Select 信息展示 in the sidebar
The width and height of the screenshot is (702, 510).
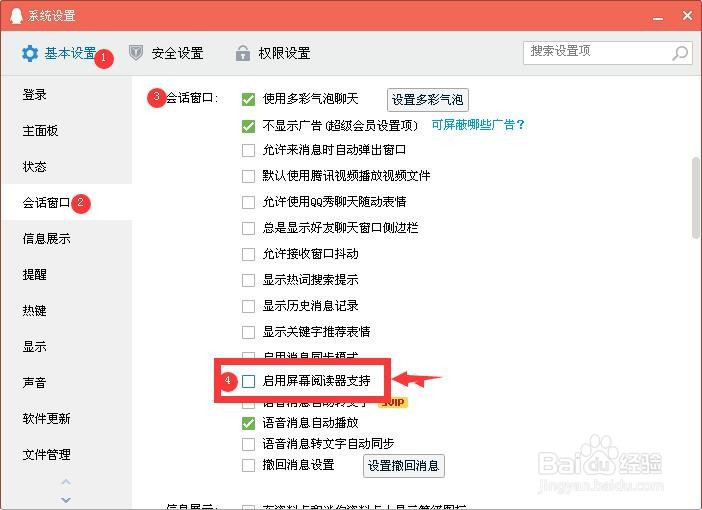(x=47, y=238)
